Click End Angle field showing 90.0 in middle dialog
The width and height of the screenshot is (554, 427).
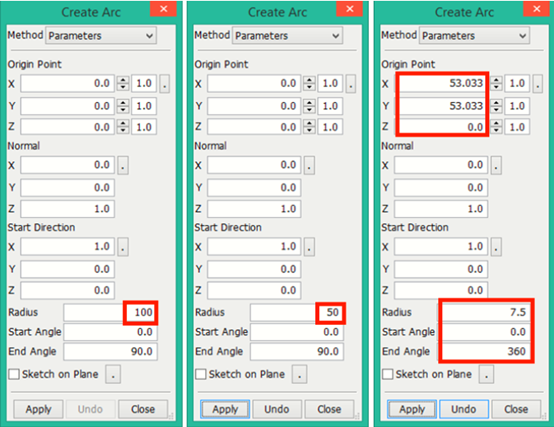point(297,351)
